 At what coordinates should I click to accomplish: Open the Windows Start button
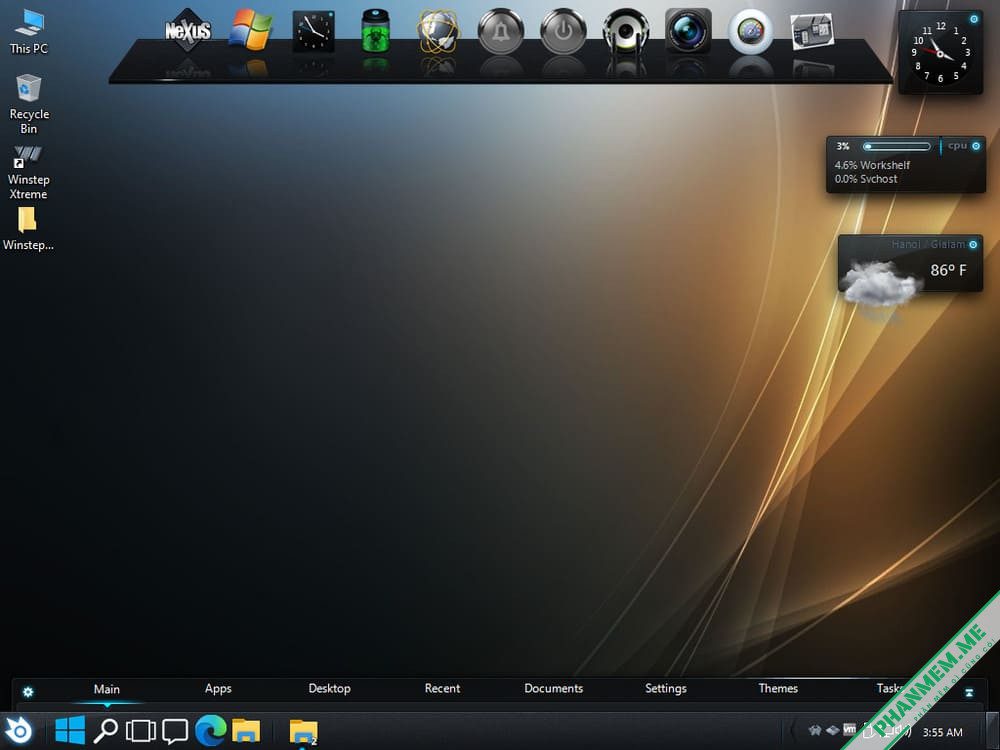tap(70, 730)
